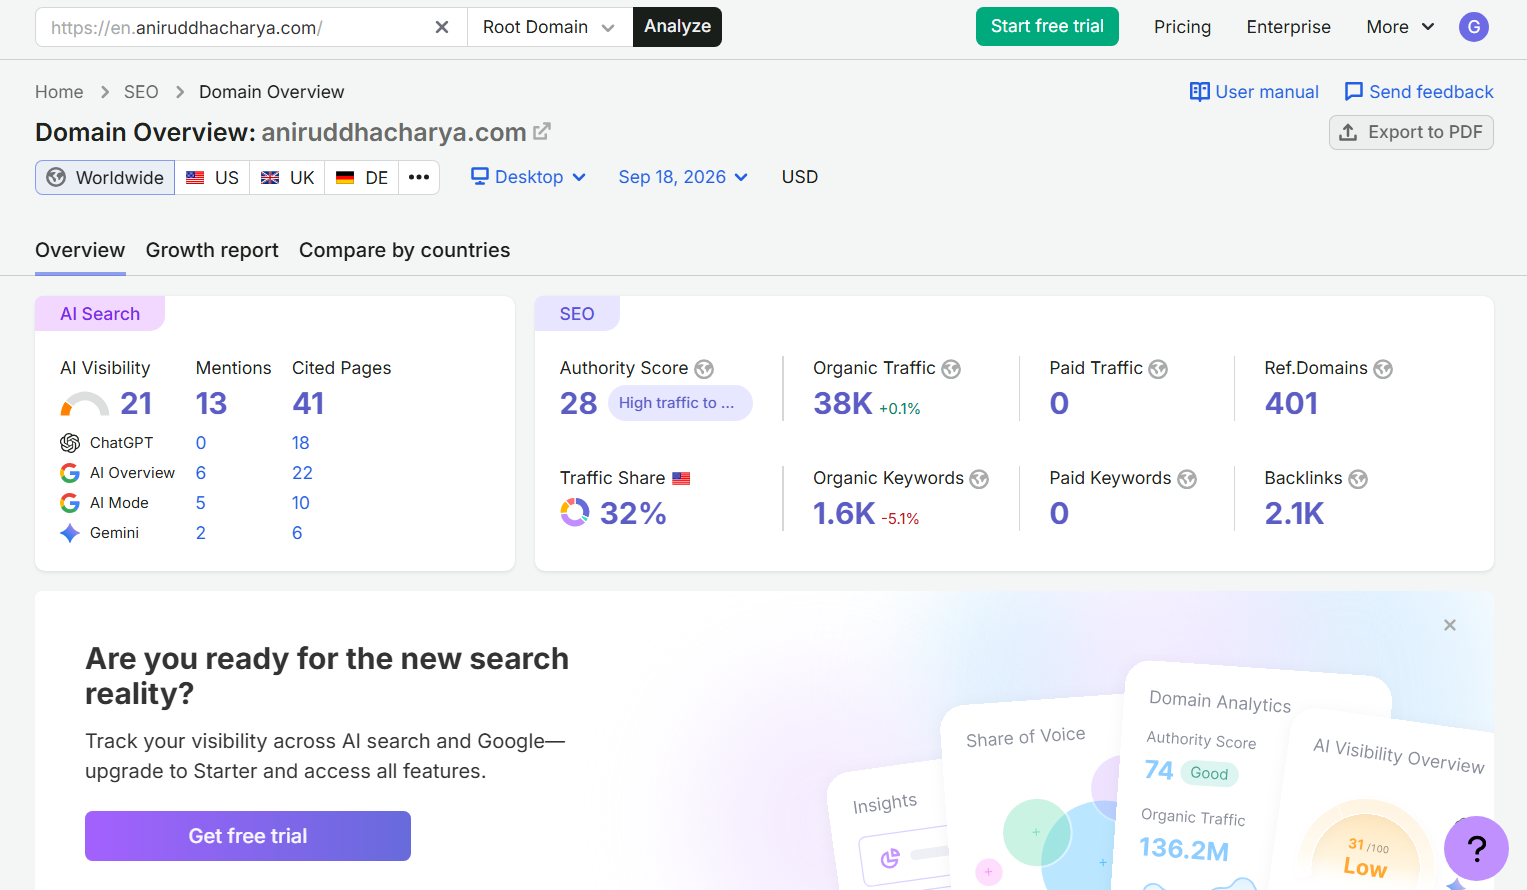Switch region filter to DE
Screen dimensions: 1527x890
tap(362, 177)
